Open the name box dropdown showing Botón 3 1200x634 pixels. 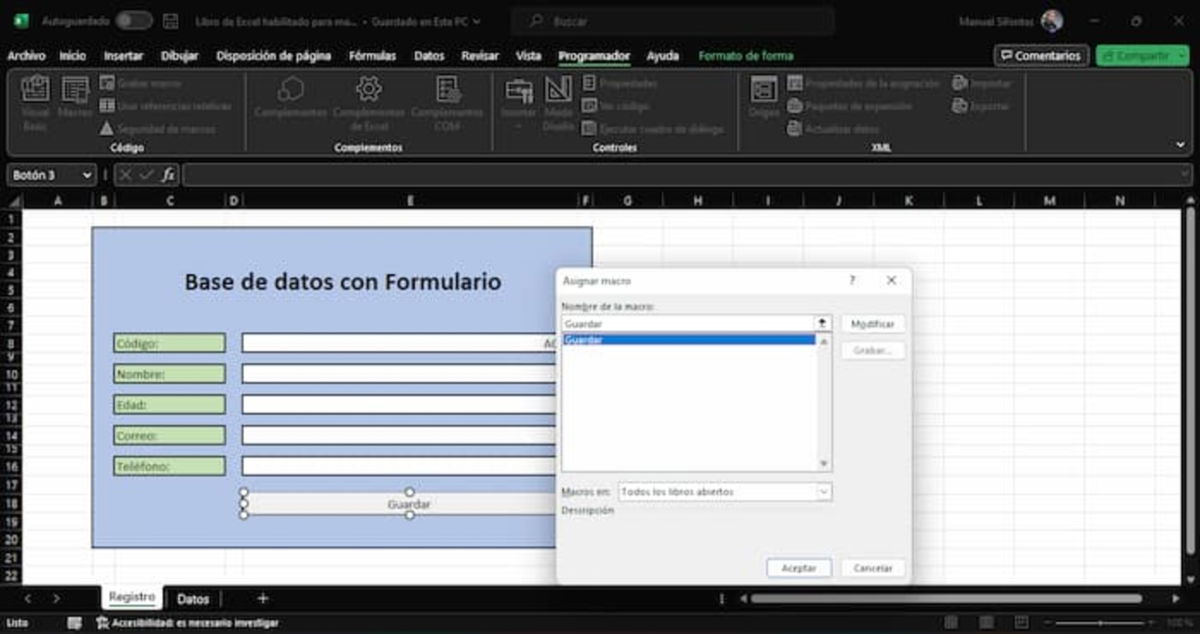[84, 175]
